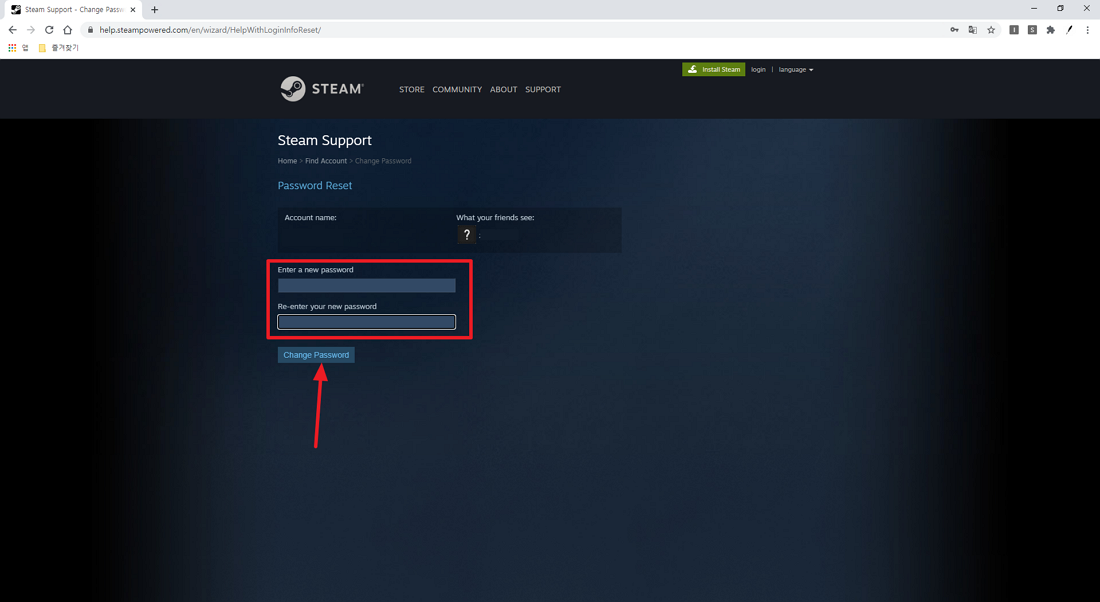Viewport: 1100px width, 602px height.
Task: Focus the Re-enter your new password field
Action: pyautogui.click(x=366, y=321)
